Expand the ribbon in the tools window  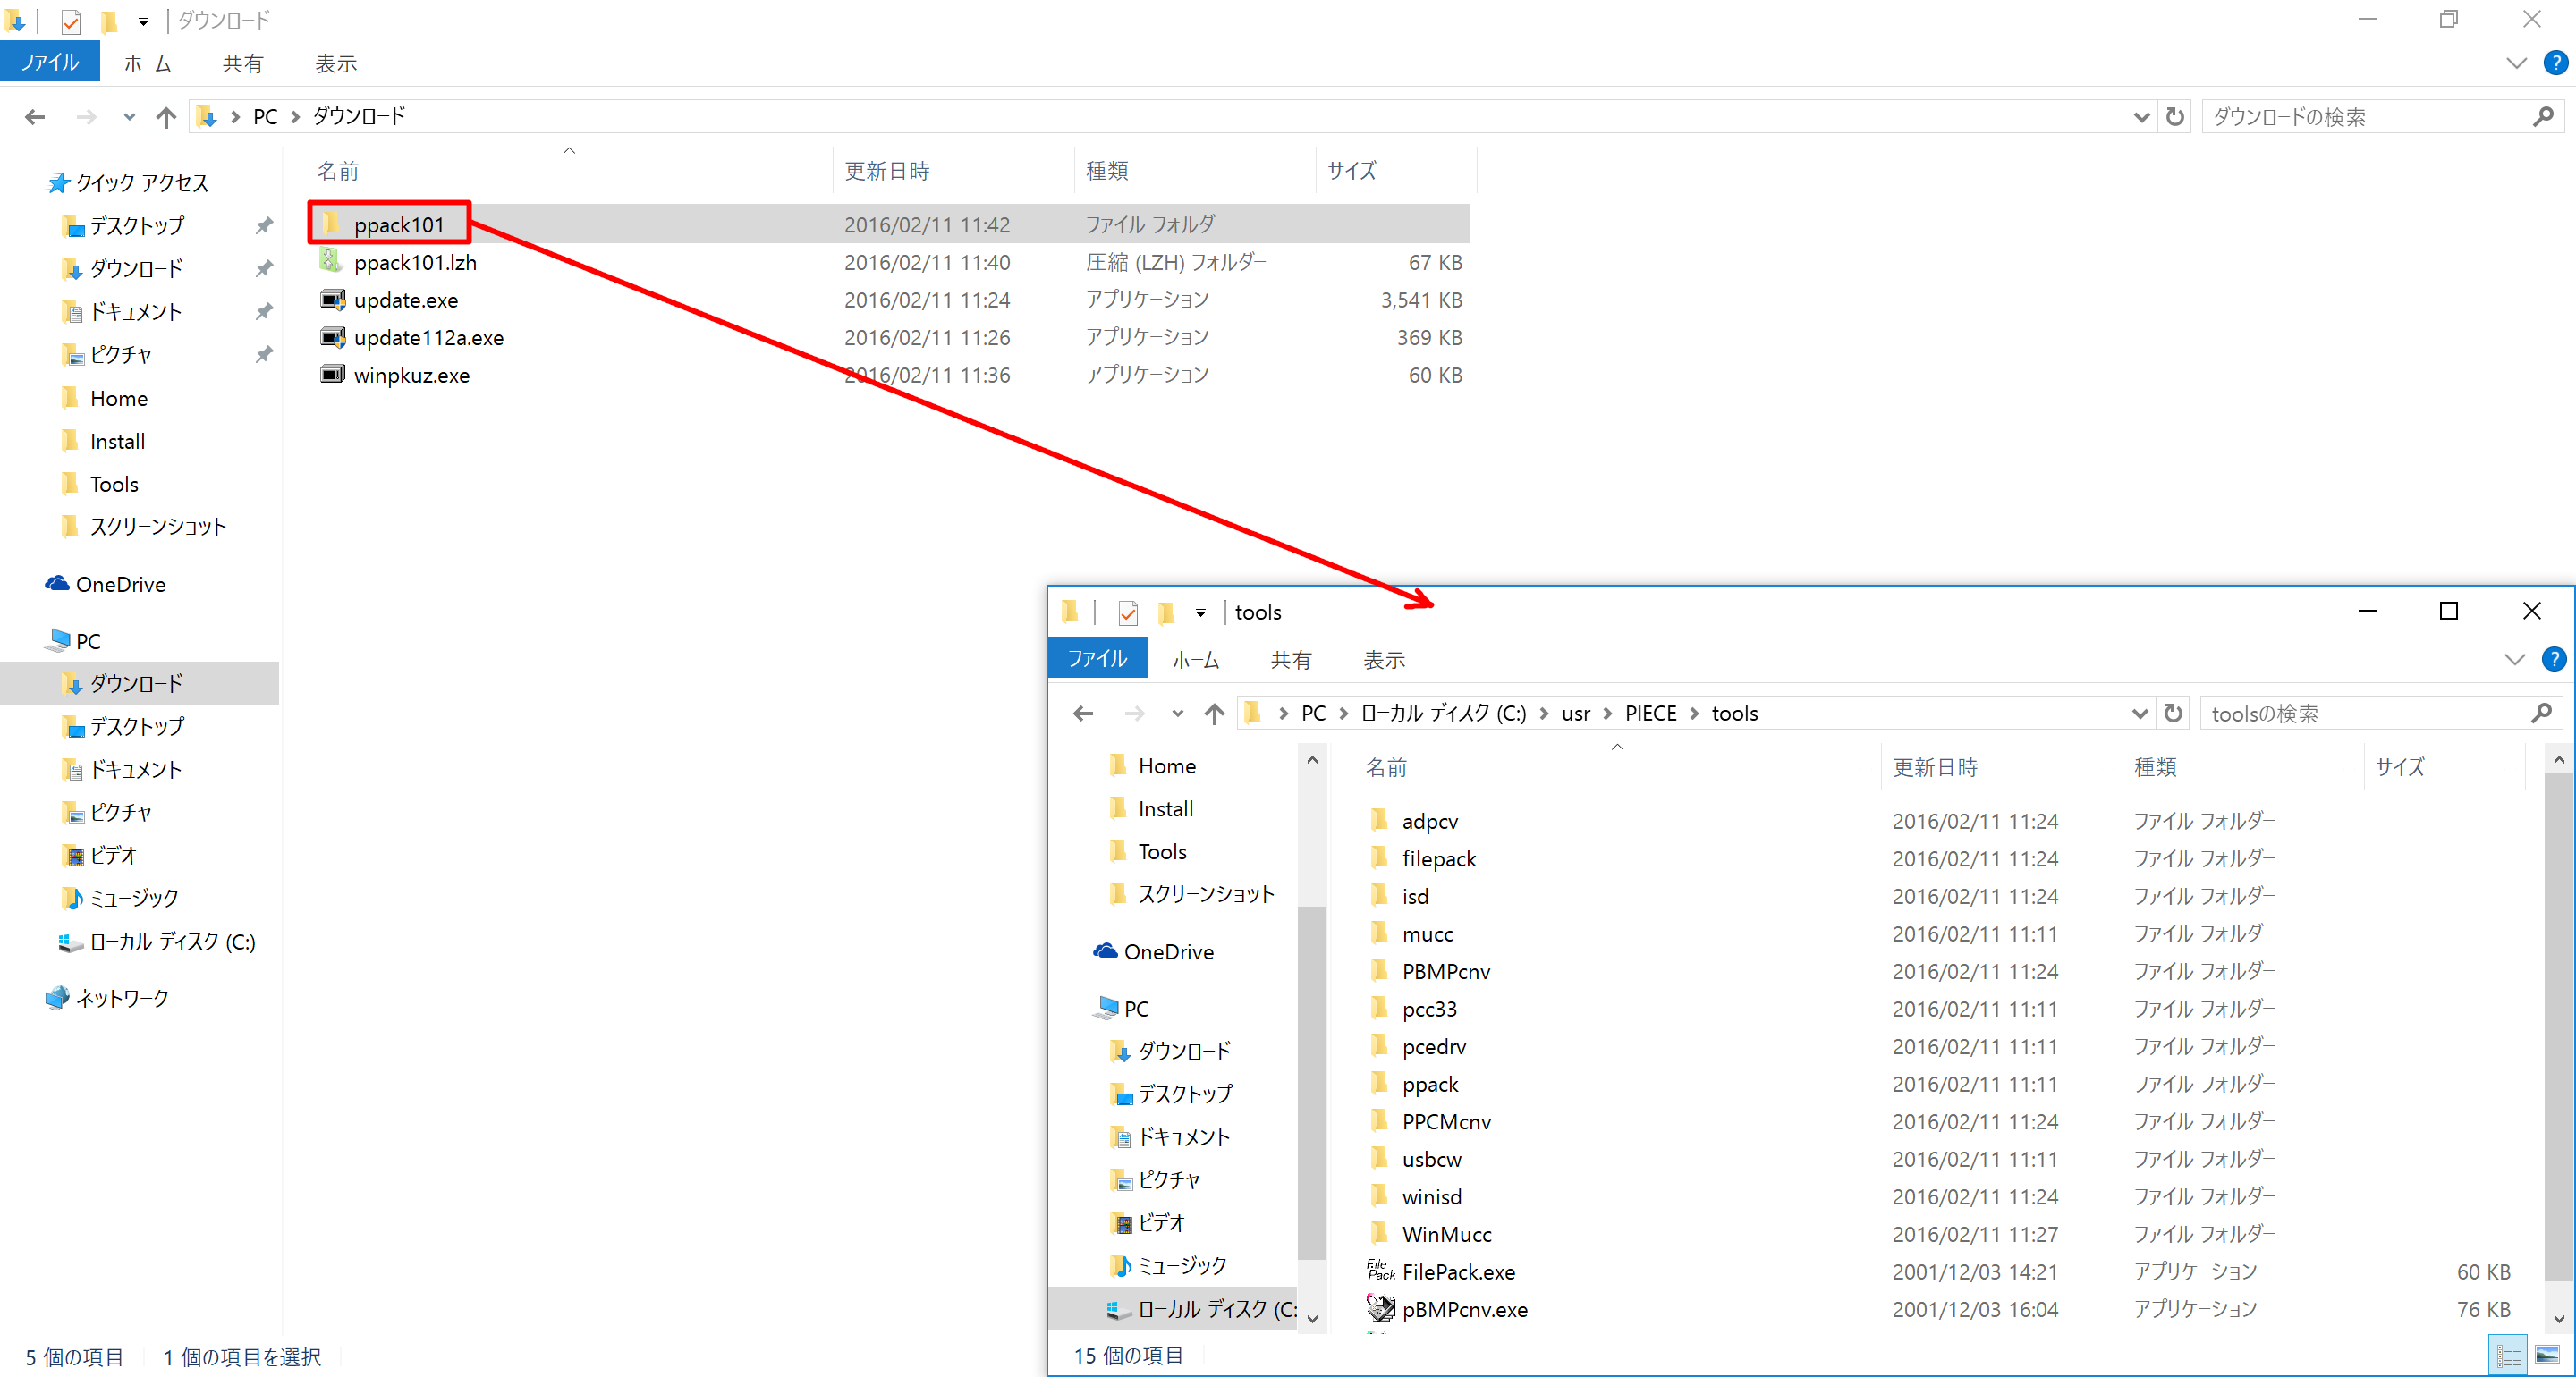[x=2514, y=659]
